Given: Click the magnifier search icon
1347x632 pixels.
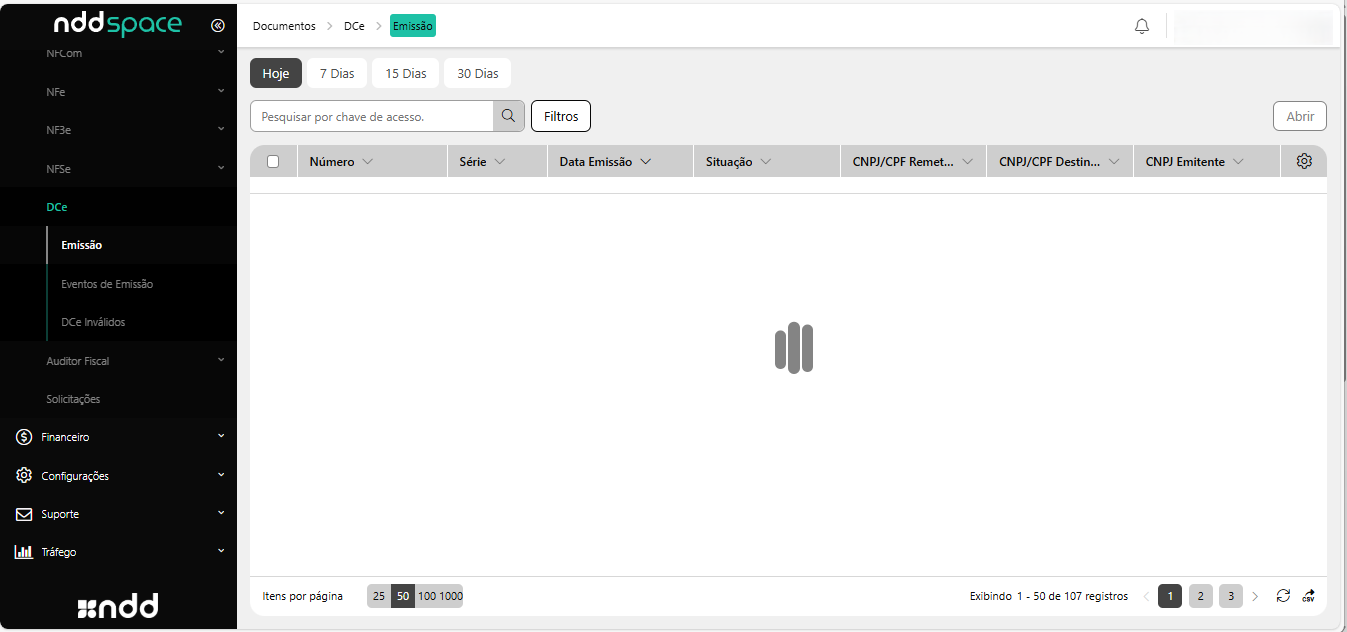Looking at the screenshot, I should point(509,116).
